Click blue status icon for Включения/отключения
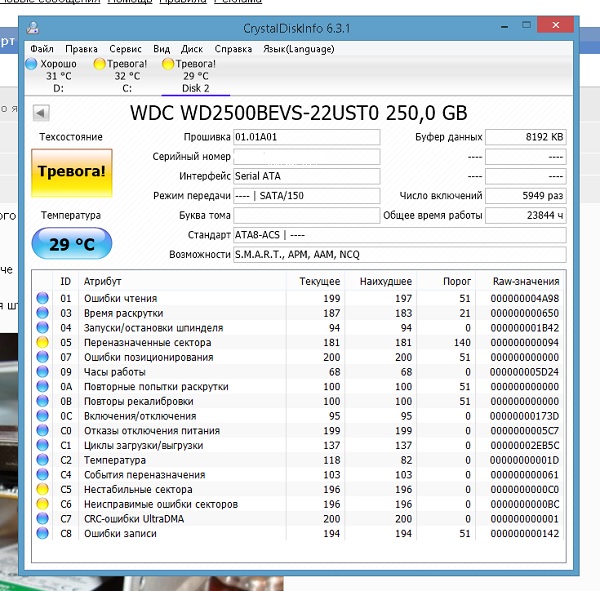The image size is (600, 591). pyautogui.click(x=42, y=416)
